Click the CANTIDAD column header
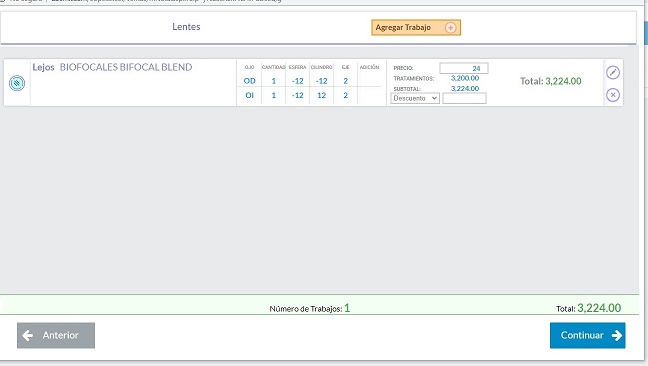The height and width of the screenshot is (366, 648). click(274, 67)
